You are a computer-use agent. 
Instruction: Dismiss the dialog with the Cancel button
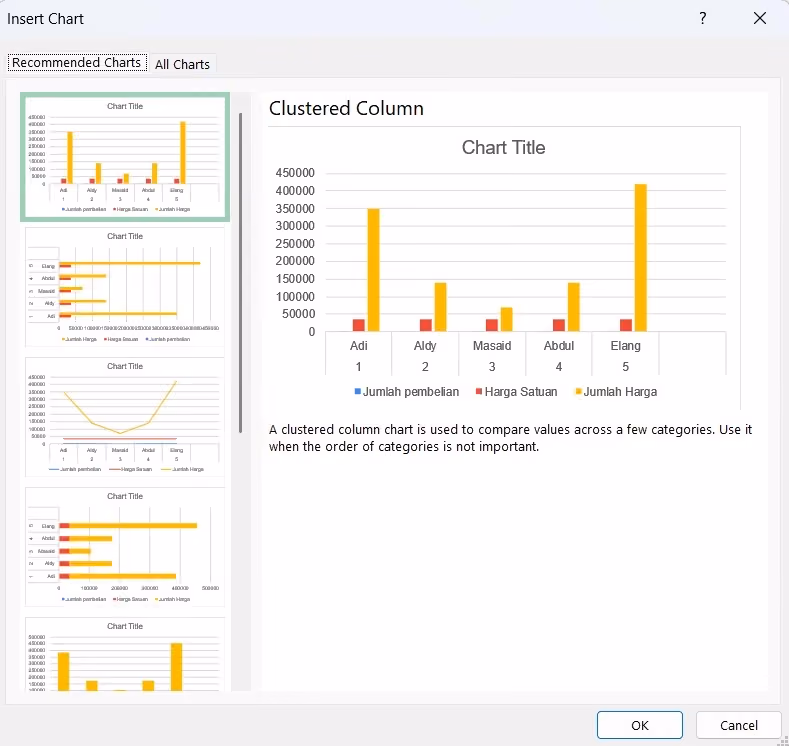pos(738,725)
